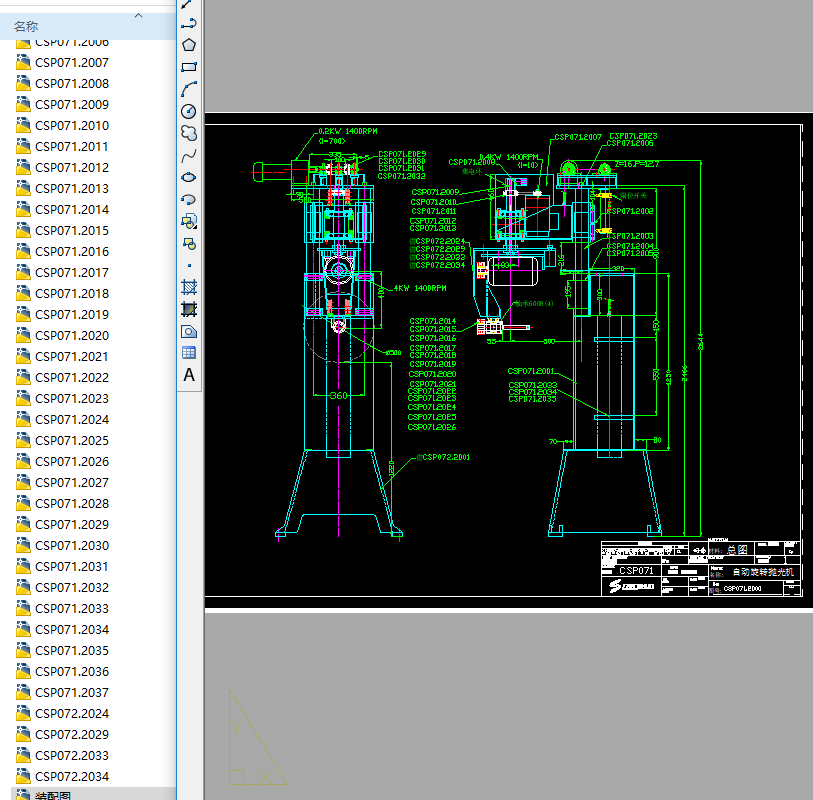
Task: Select the Polyline tool
Action: click(188, 23)
